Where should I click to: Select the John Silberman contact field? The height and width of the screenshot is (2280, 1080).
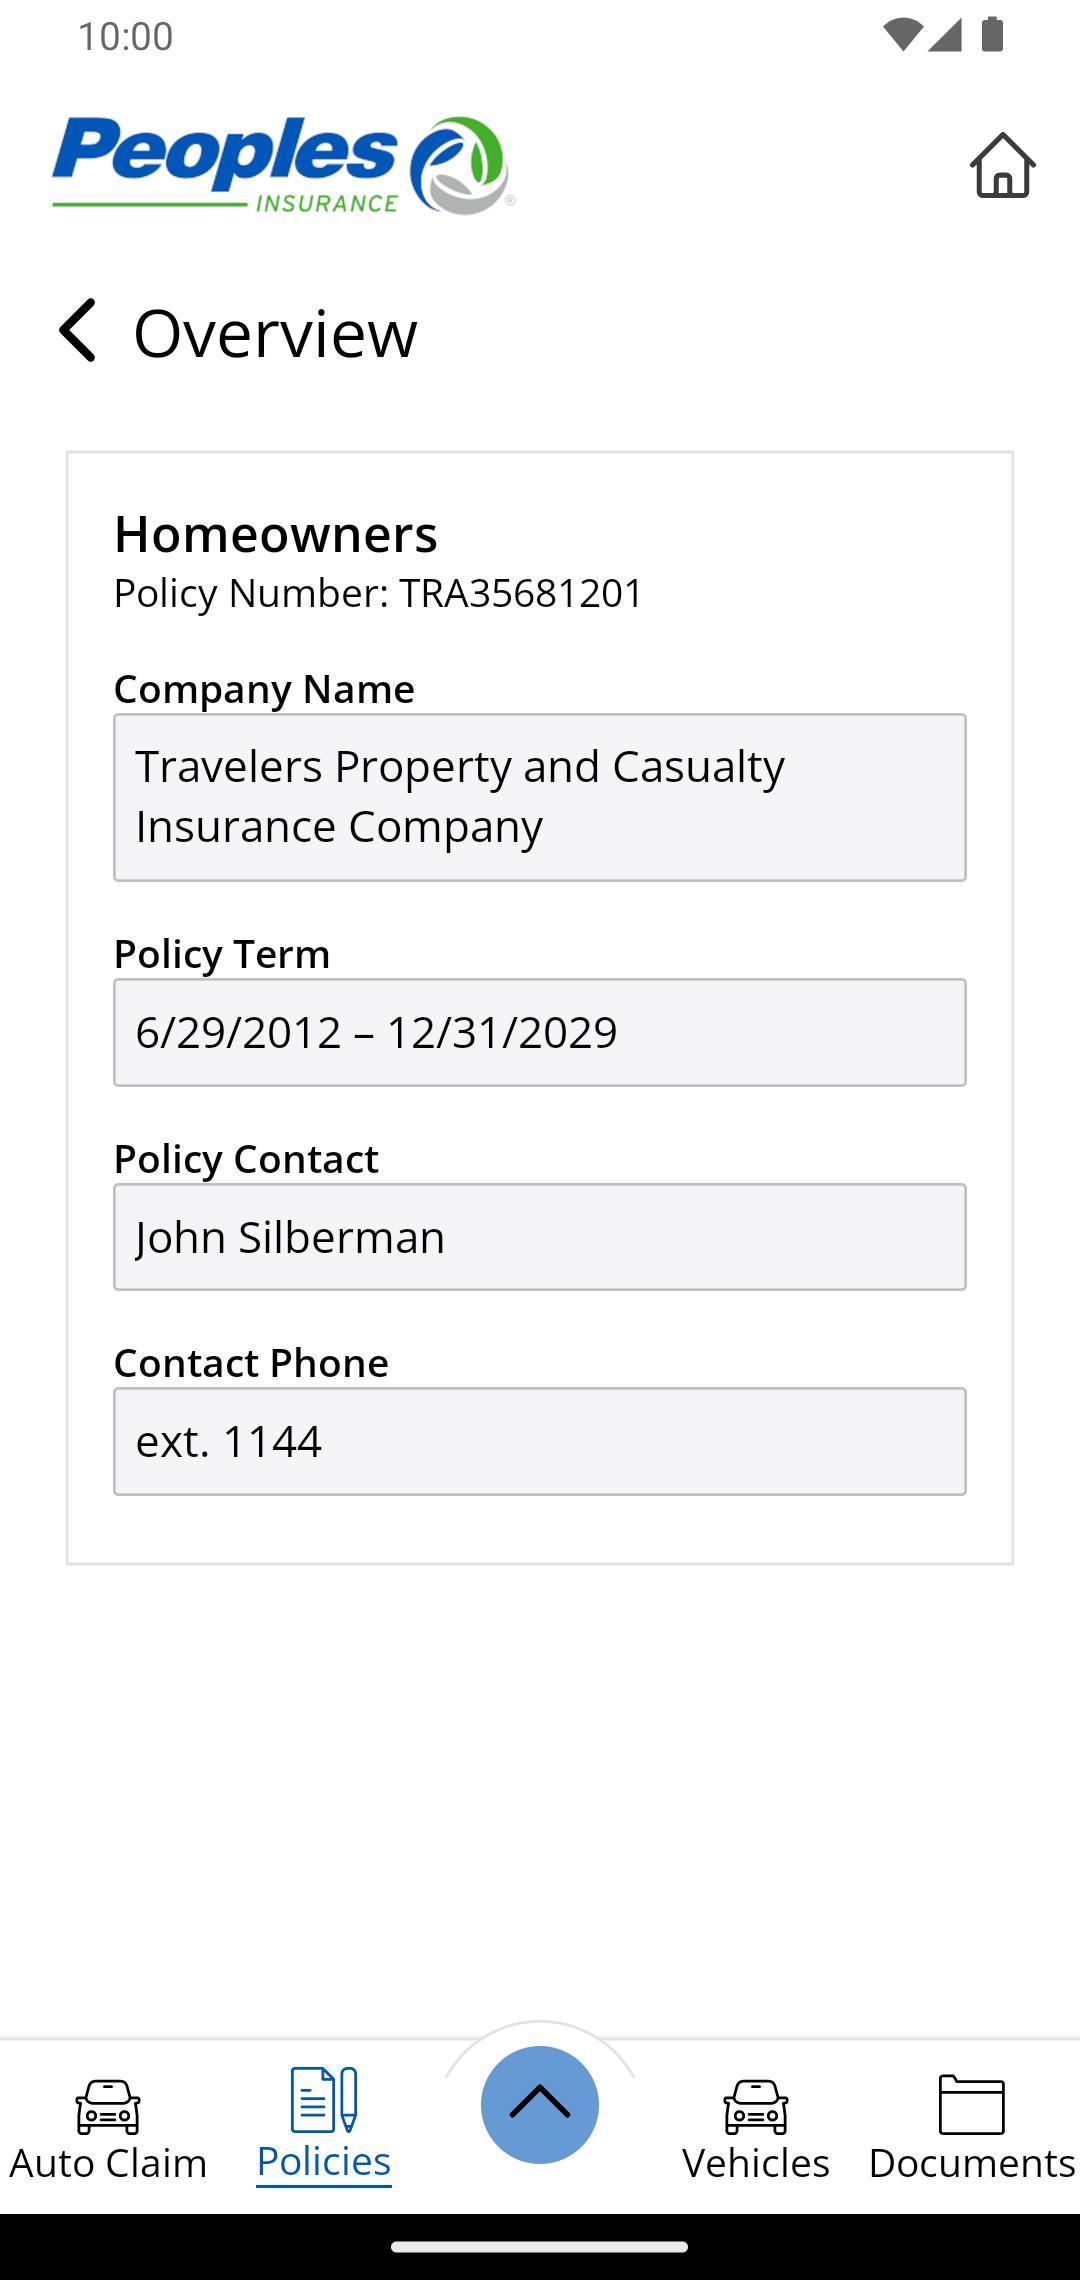[x=540, y=1237]
